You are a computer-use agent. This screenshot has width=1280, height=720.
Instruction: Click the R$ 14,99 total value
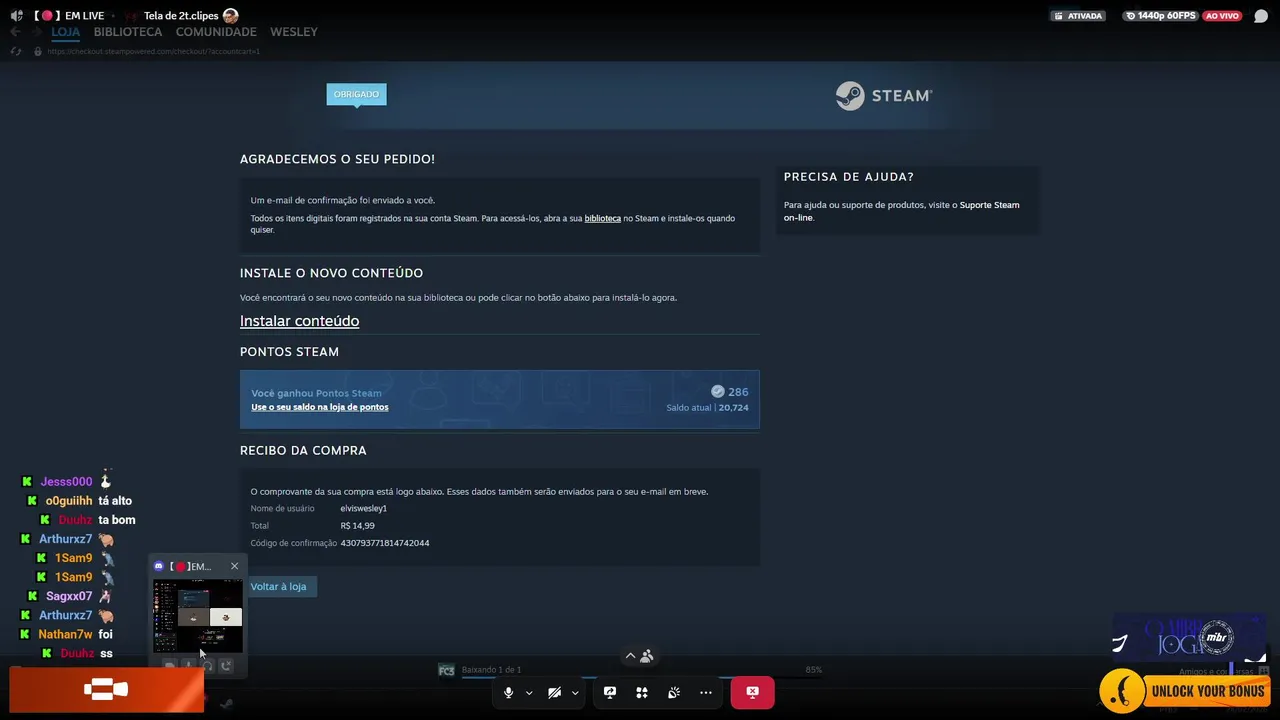point(357,526)
